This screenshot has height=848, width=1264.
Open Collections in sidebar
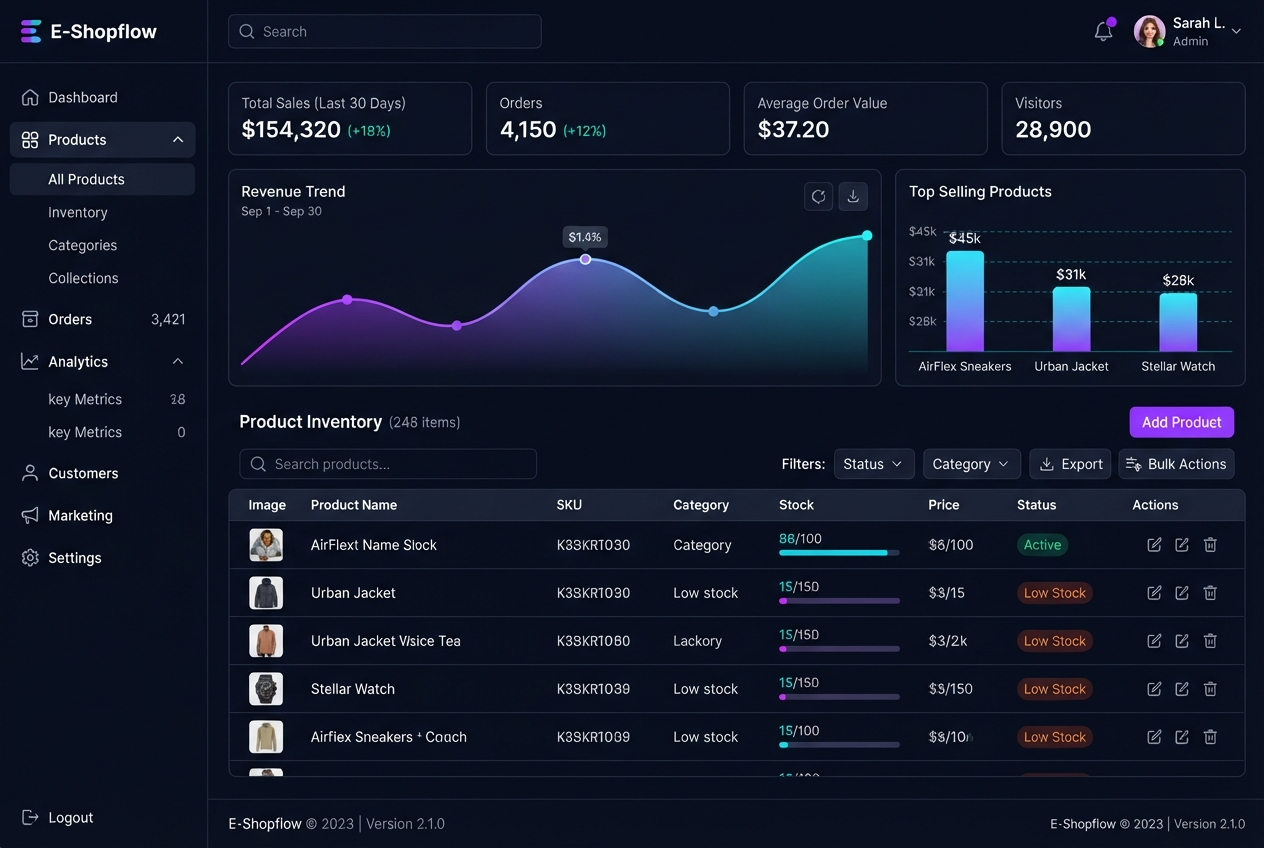(x=83, y=278)
